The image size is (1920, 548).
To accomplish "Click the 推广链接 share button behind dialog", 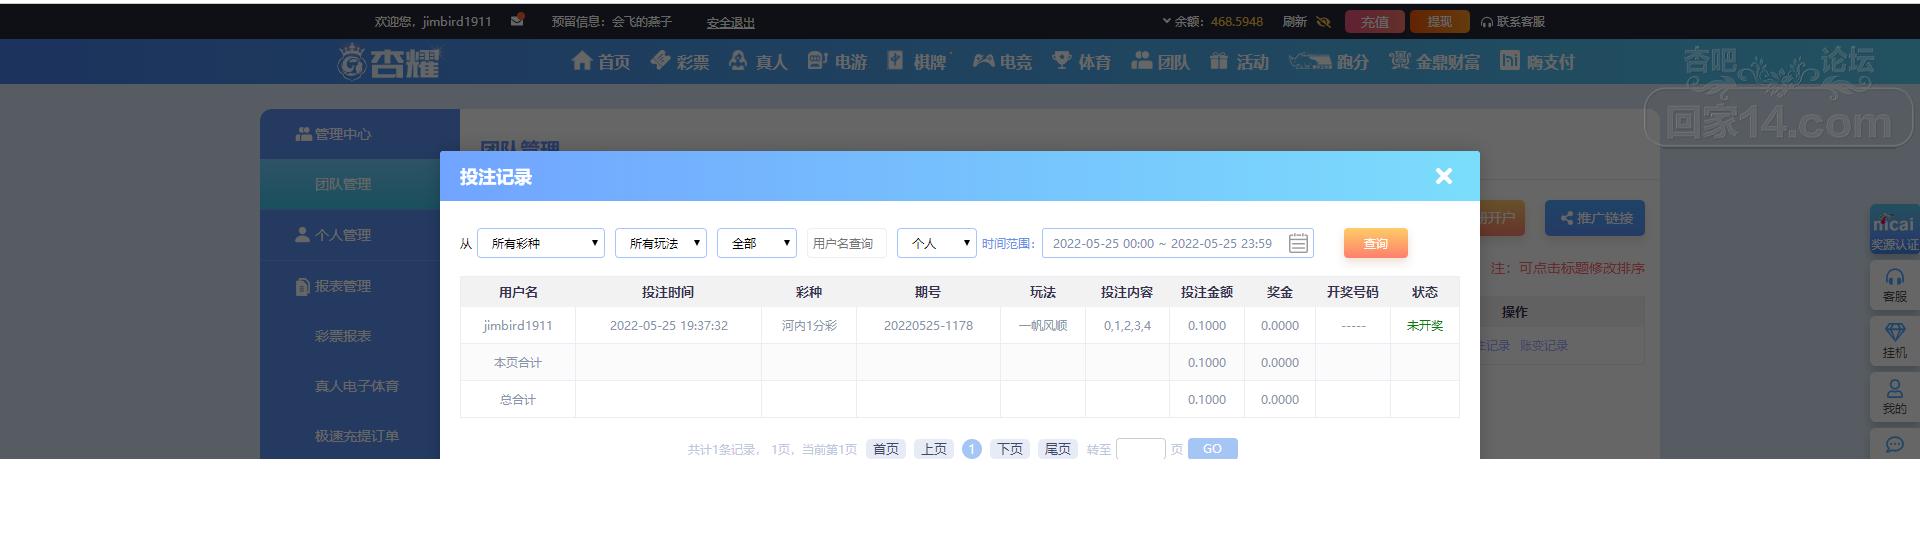I will click(x=1595, y=218).
